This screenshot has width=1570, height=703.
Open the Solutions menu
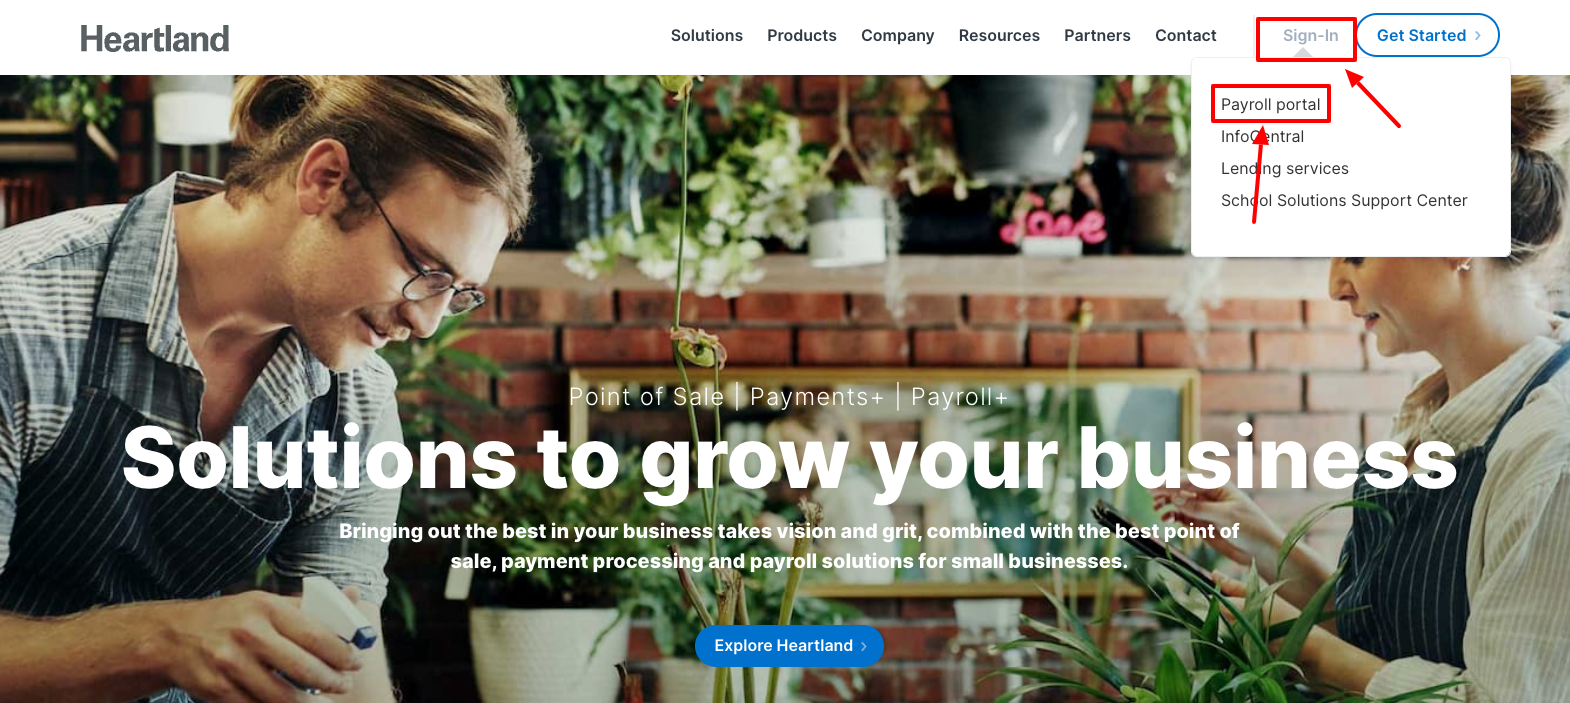[707, 35]
